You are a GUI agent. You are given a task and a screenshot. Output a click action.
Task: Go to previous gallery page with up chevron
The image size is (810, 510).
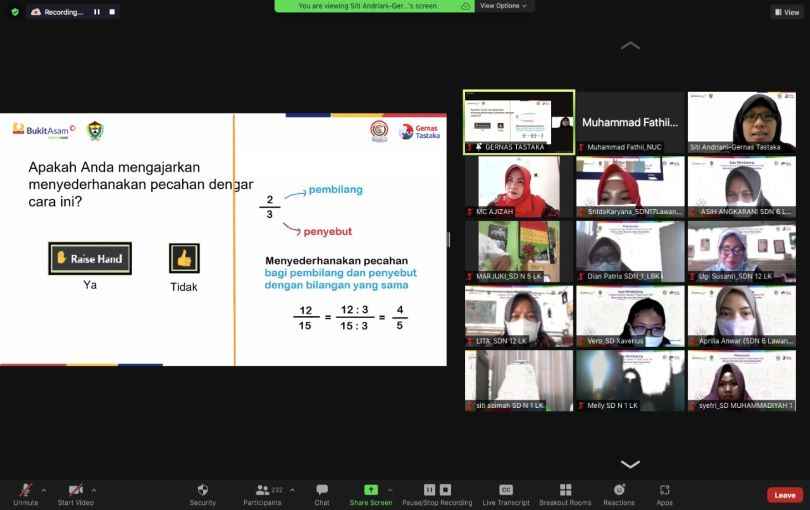pos(630,46)
